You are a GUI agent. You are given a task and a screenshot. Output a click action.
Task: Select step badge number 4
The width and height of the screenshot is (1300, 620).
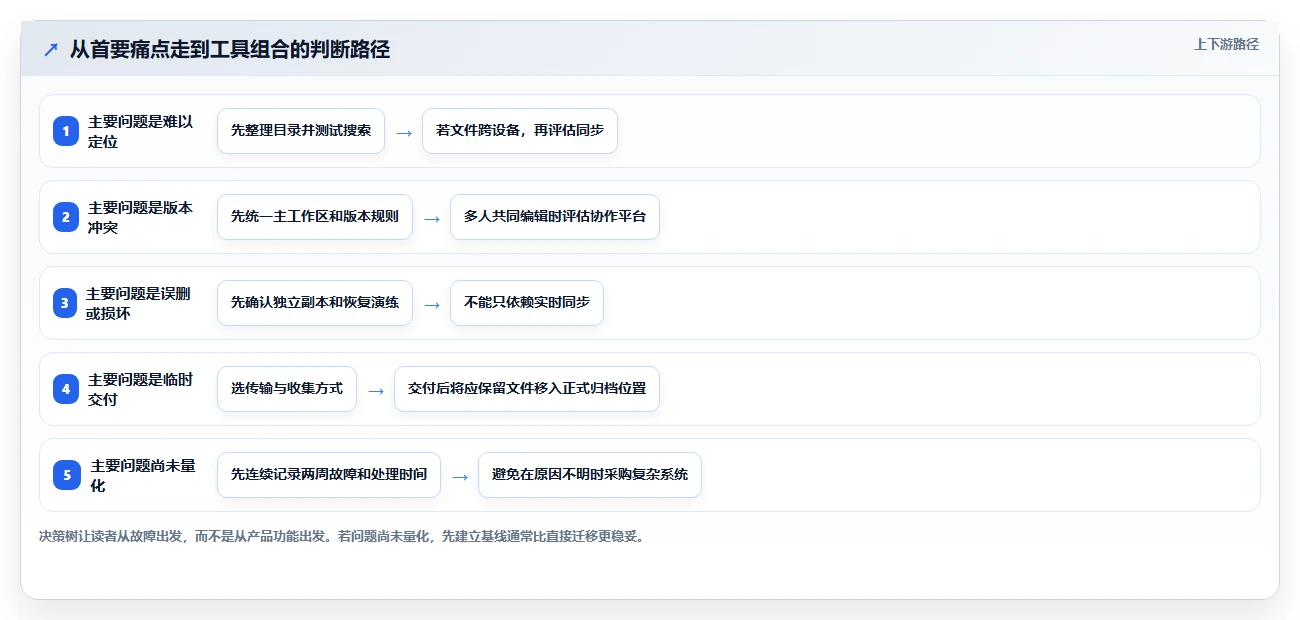[66, 389]
